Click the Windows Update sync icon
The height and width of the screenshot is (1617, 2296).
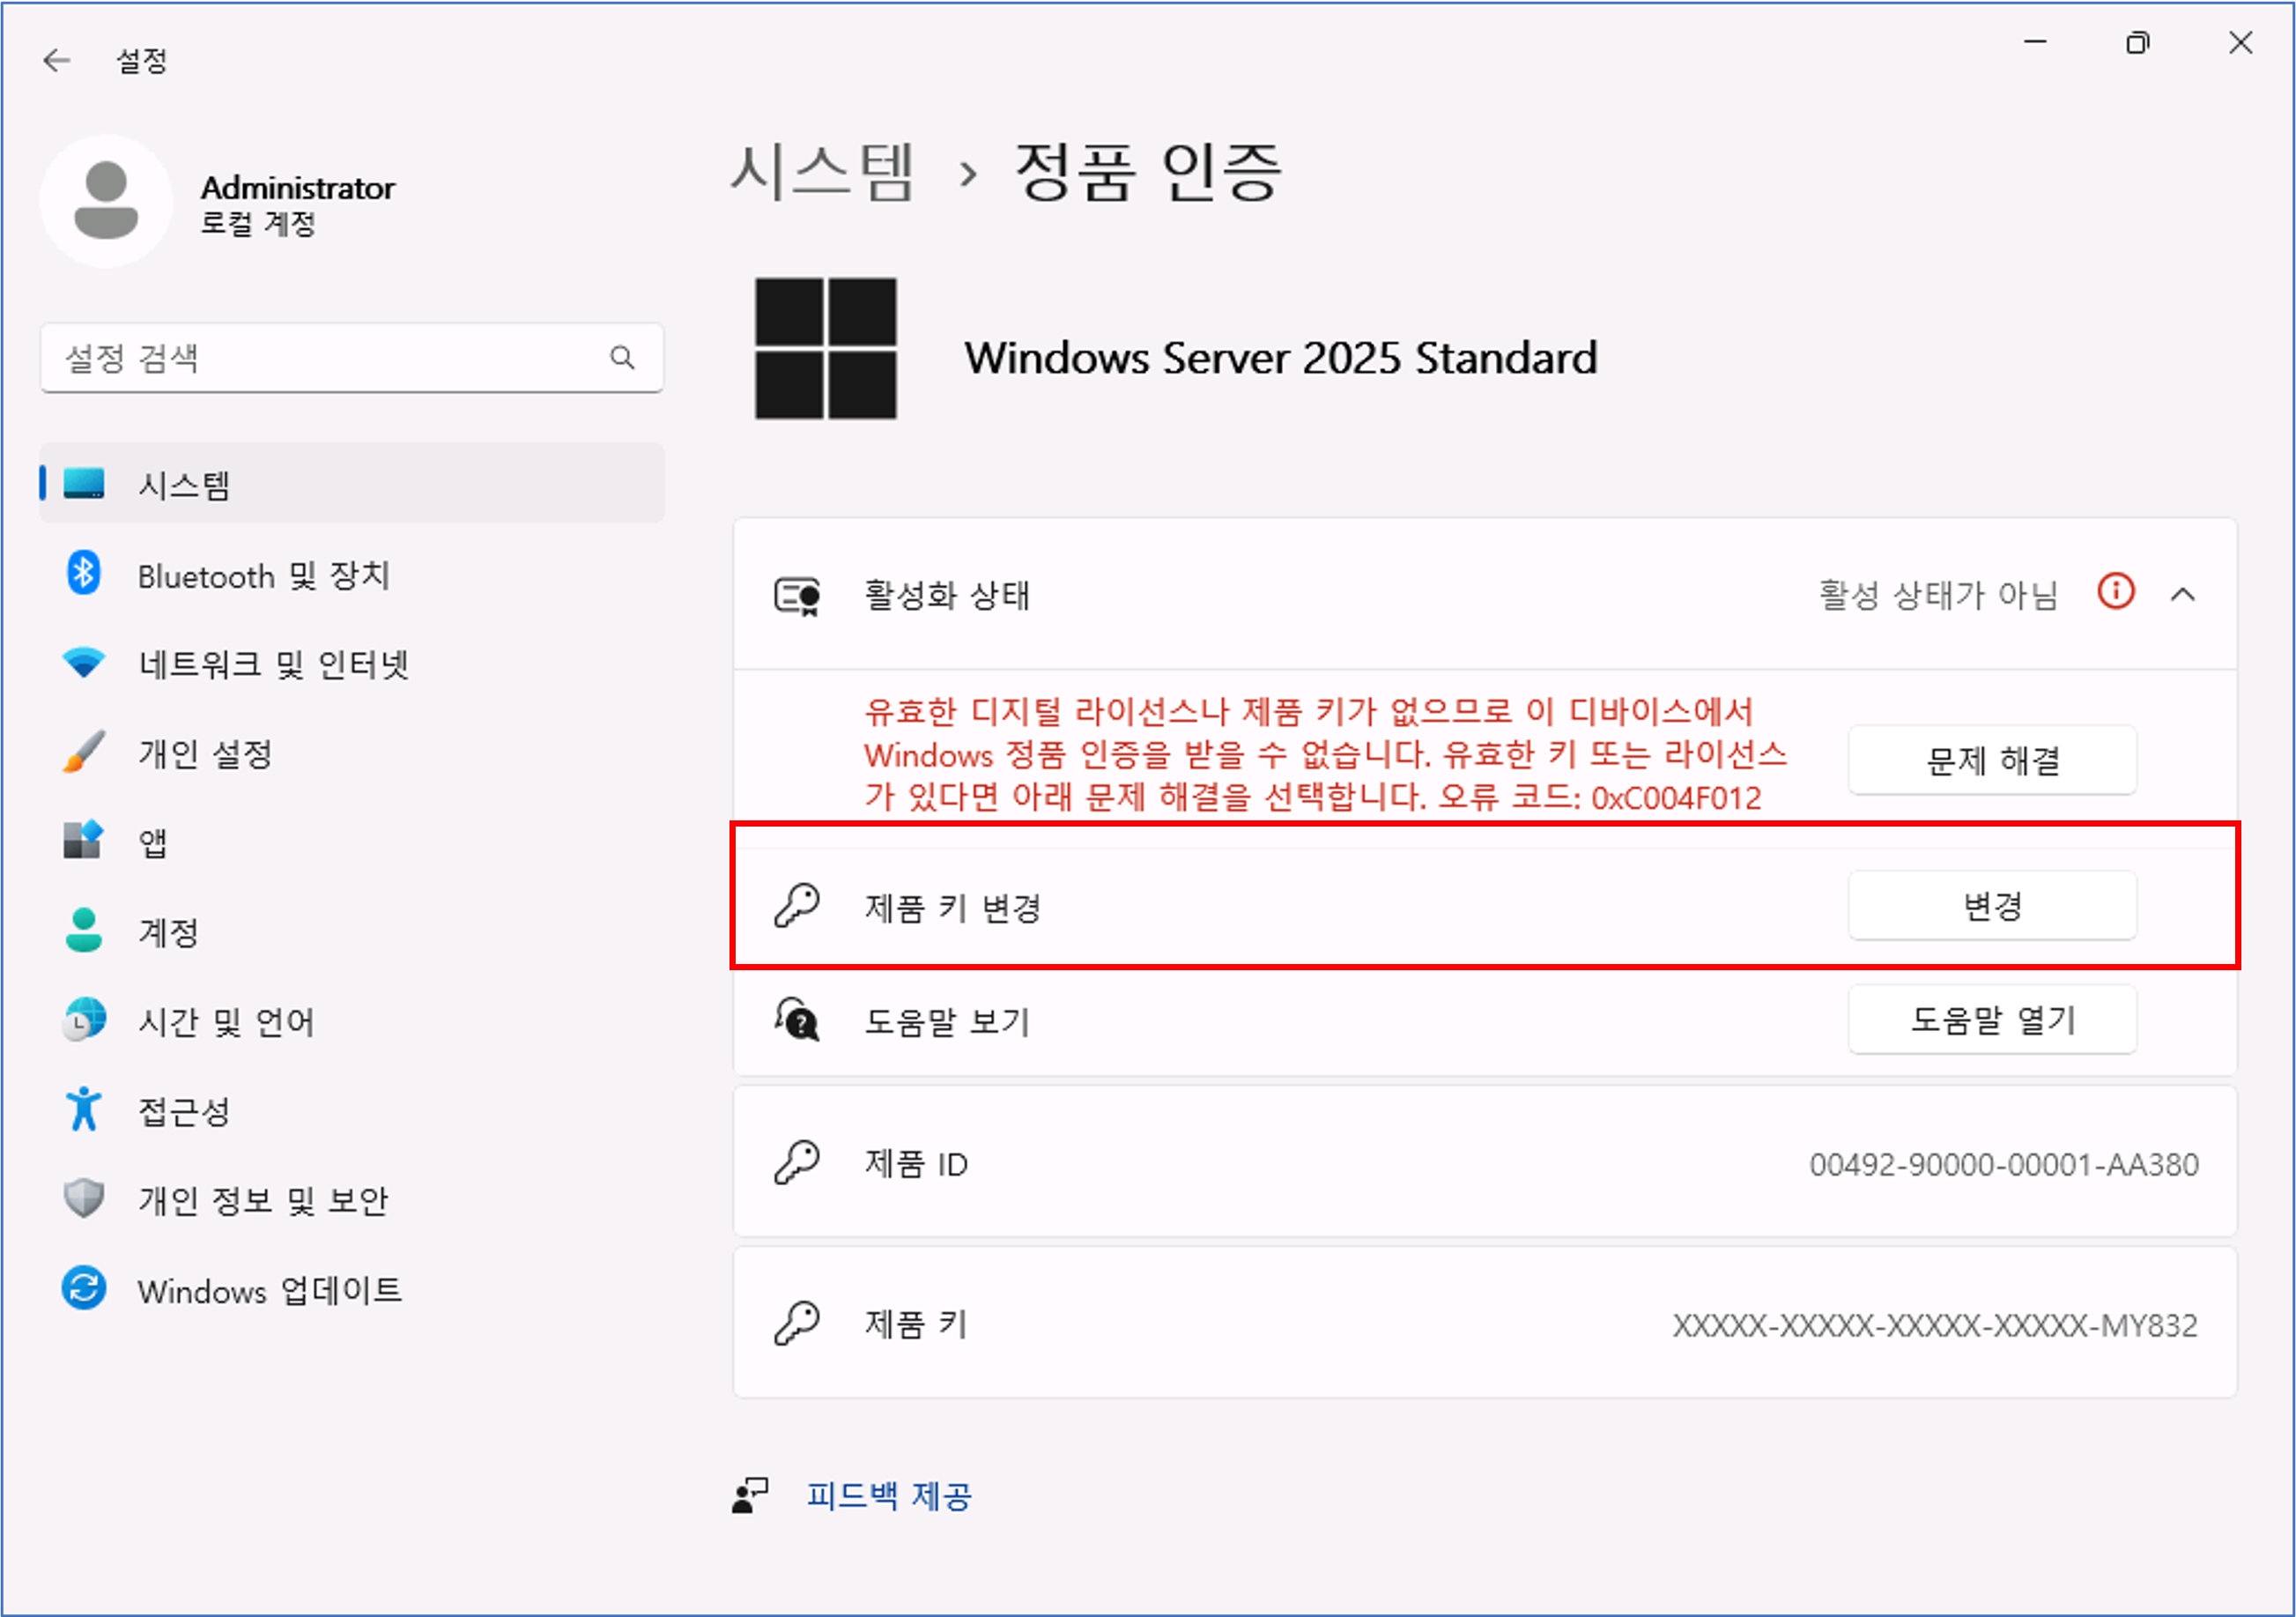[84, 1288]
